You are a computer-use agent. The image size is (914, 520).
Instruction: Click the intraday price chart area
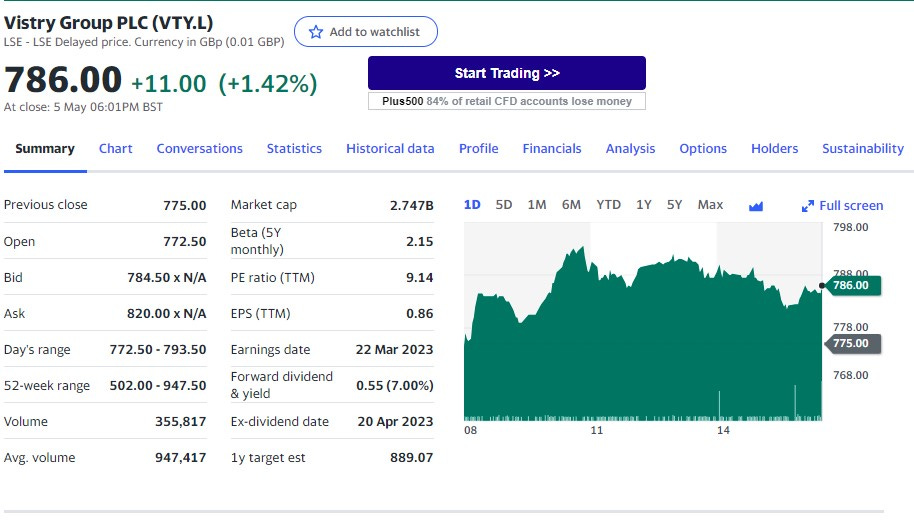(643, 322)
